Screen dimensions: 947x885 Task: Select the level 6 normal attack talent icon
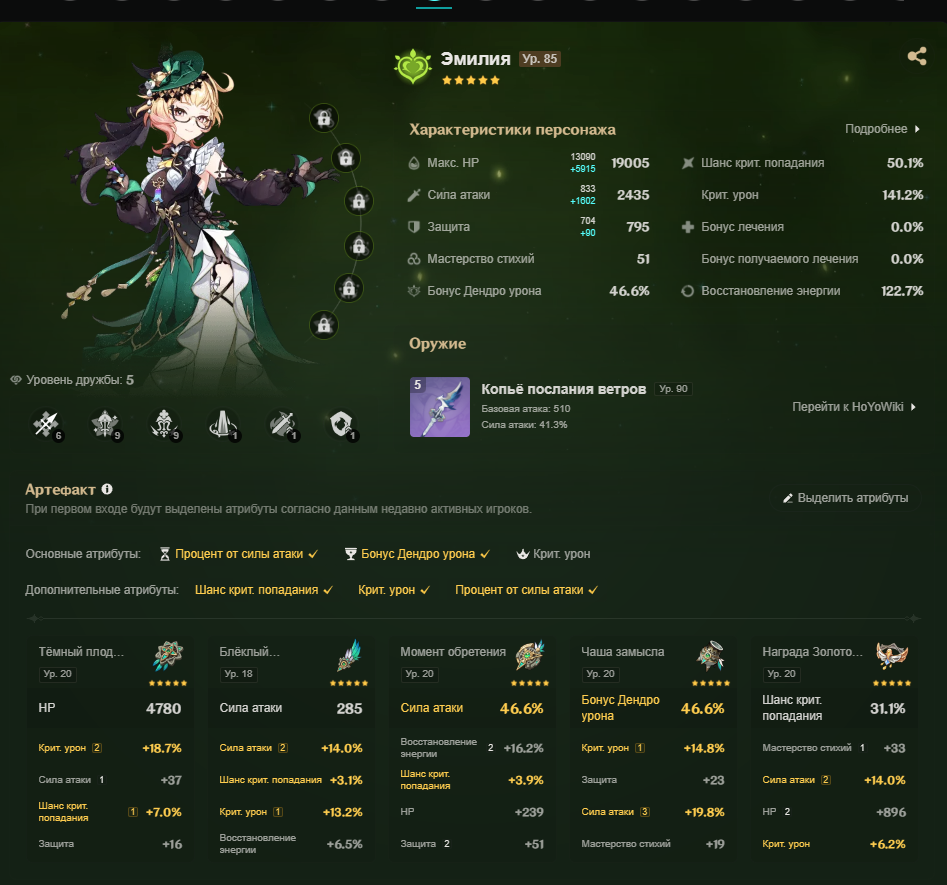click(x=47, y=425)
